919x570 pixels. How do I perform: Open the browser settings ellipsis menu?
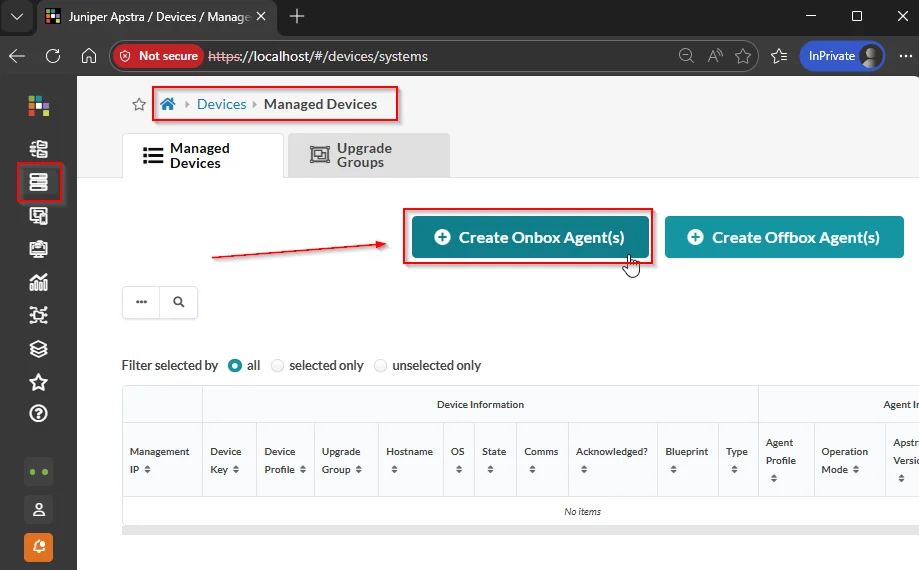[906, 56]
